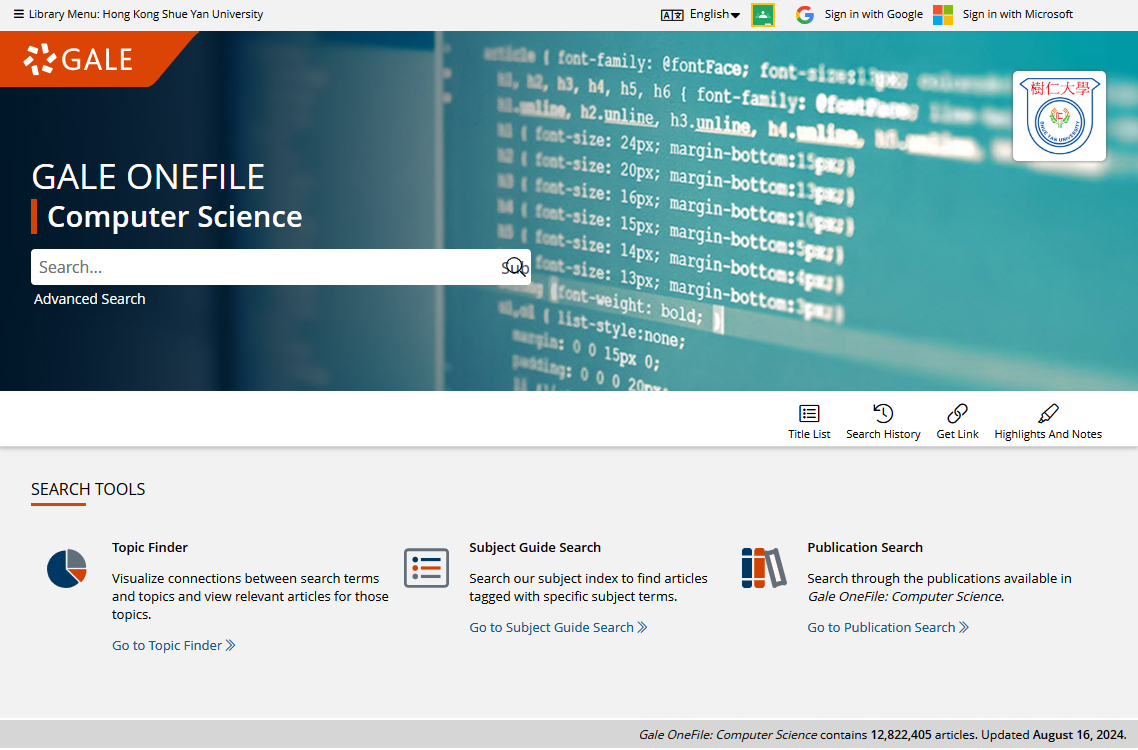Follow Go to Publication Search link

point(888,628)
